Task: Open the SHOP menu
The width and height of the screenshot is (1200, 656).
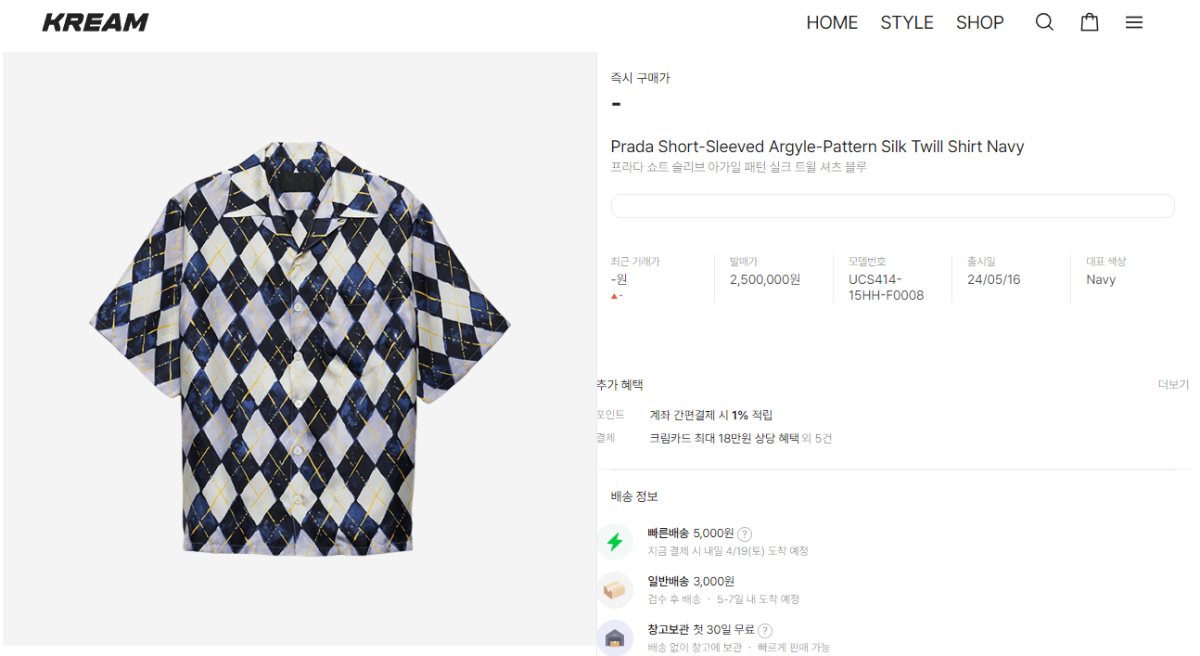Action: coord(980,22)
